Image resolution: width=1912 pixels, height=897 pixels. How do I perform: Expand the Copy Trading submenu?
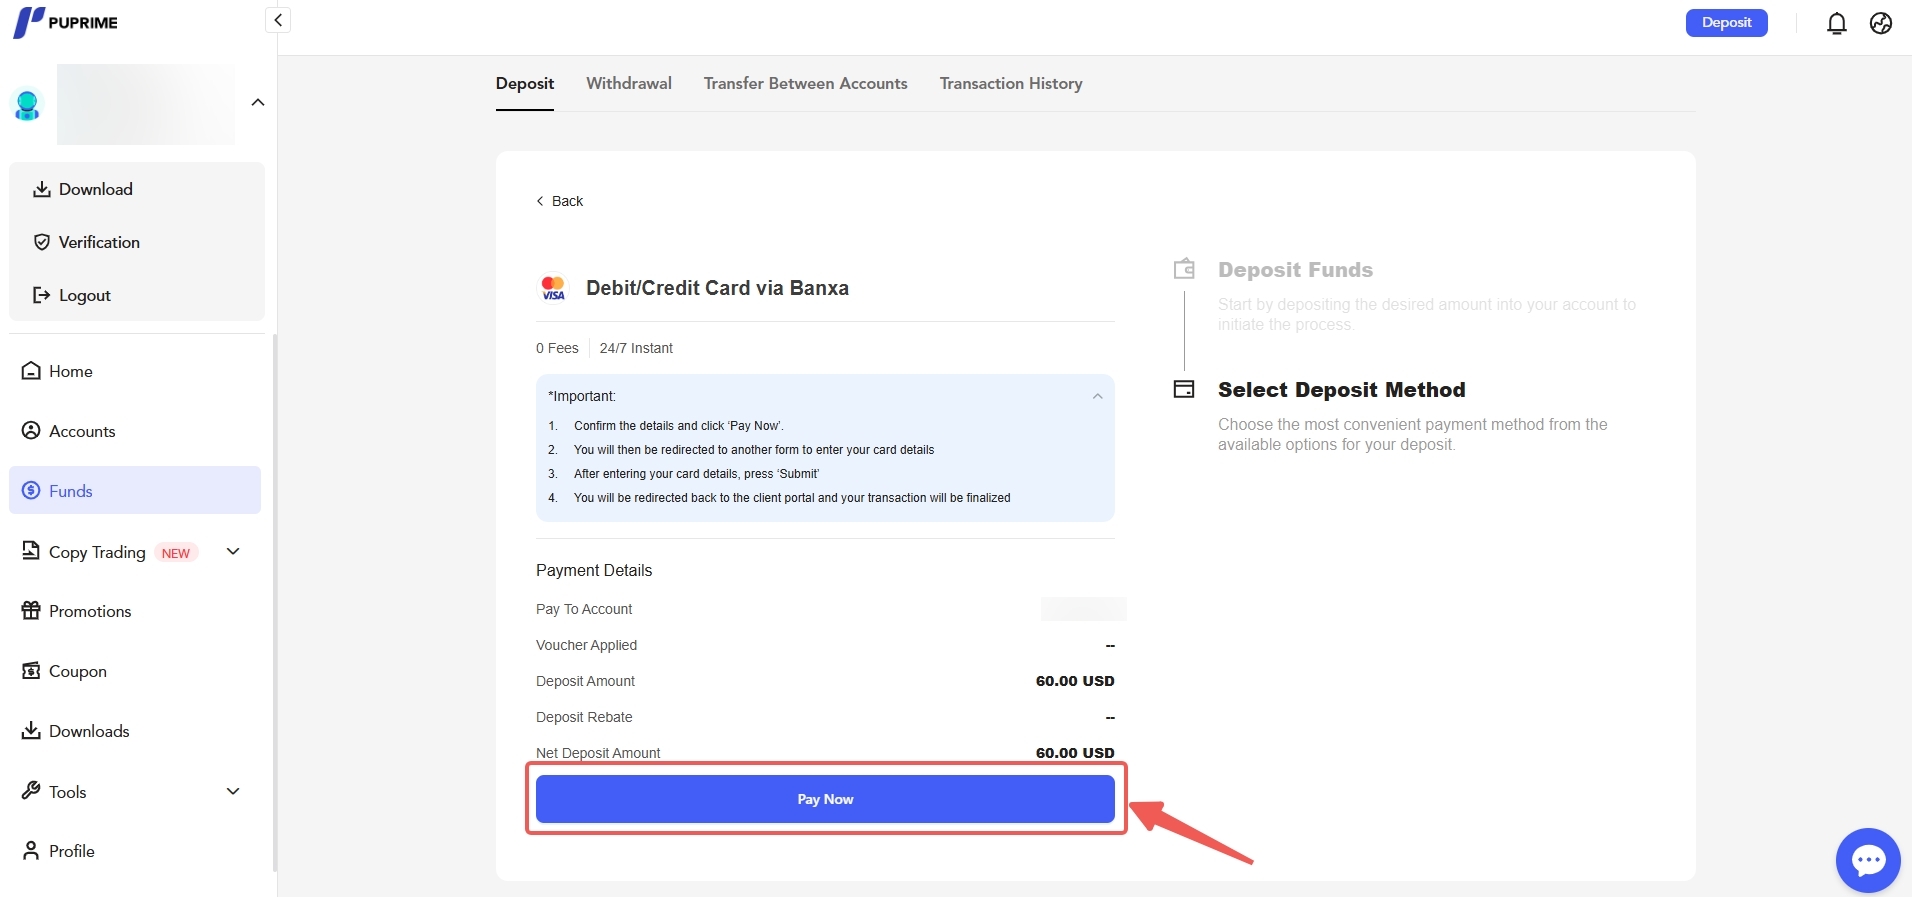233,552
